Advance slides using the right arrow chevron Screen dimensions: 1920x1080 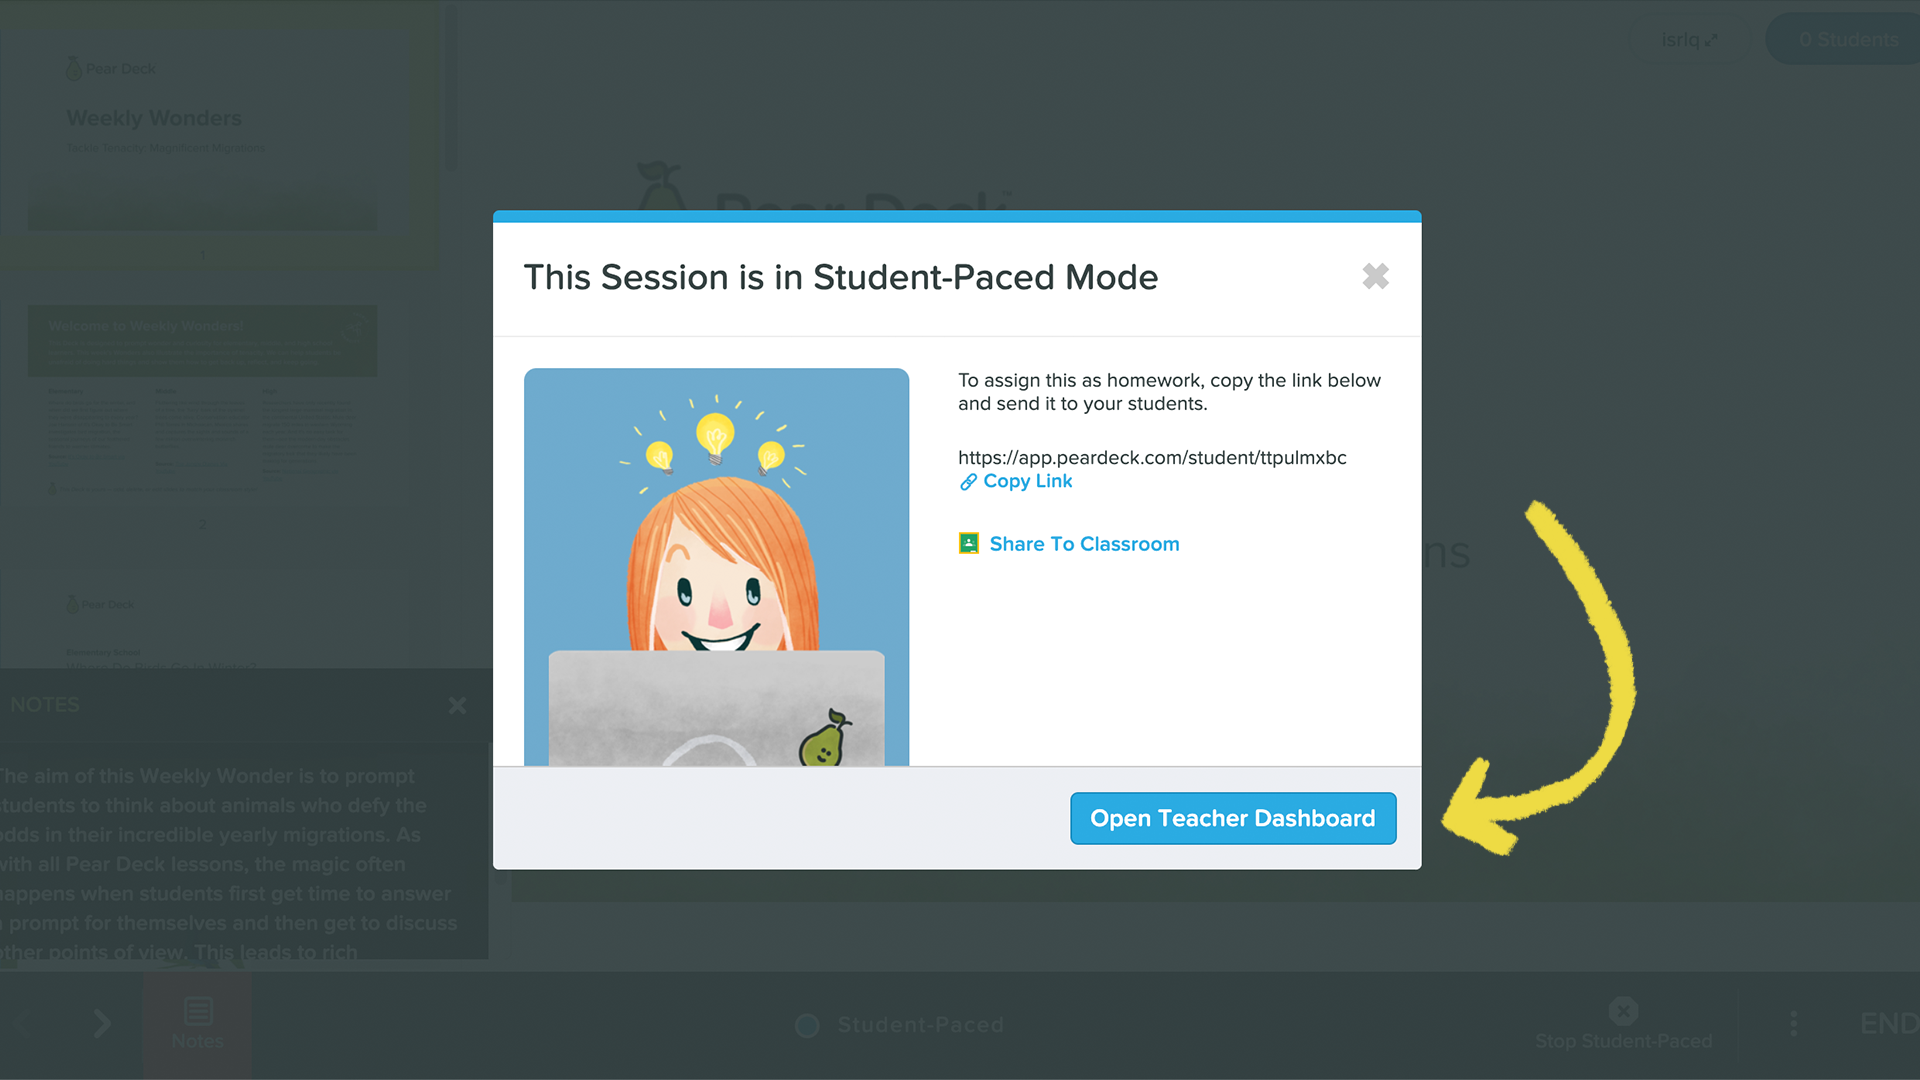coord(101,1023)
